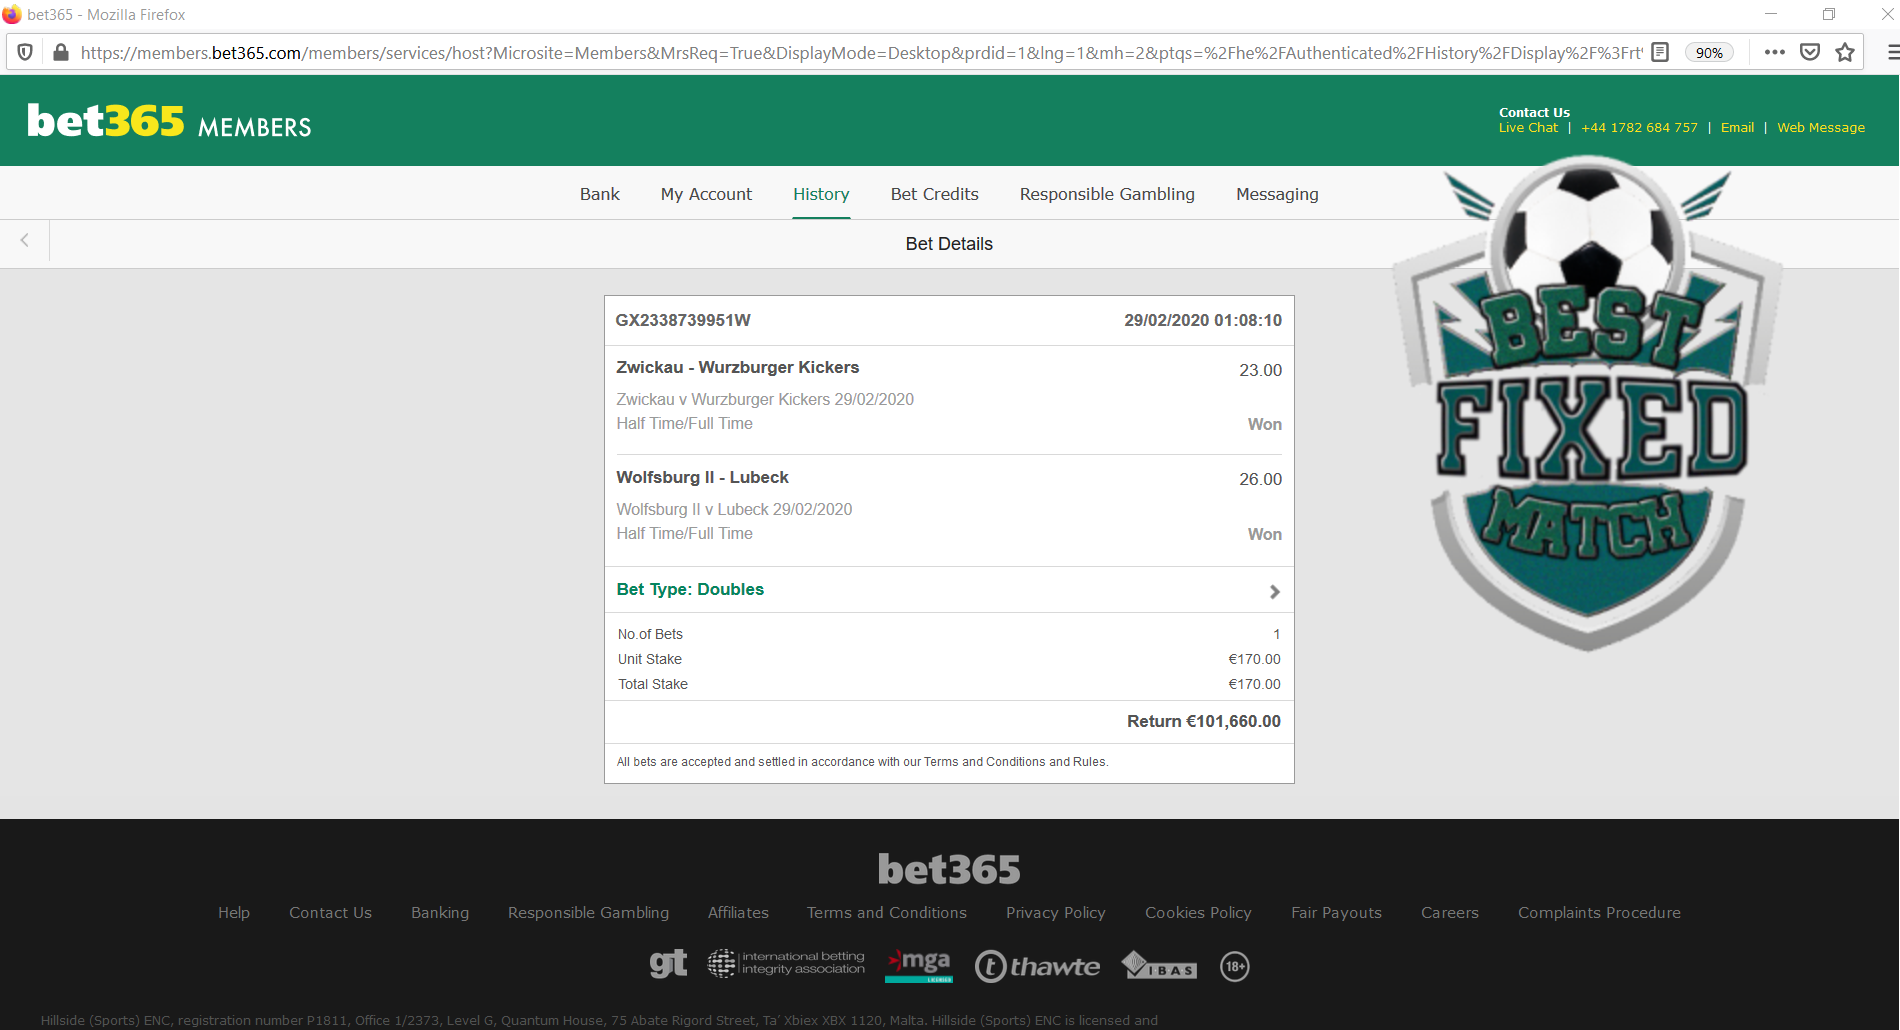The width and height of the screenshot is (1900, 1030).
Task: Open the page actions three-dots menu
Action: [1775, 52]
